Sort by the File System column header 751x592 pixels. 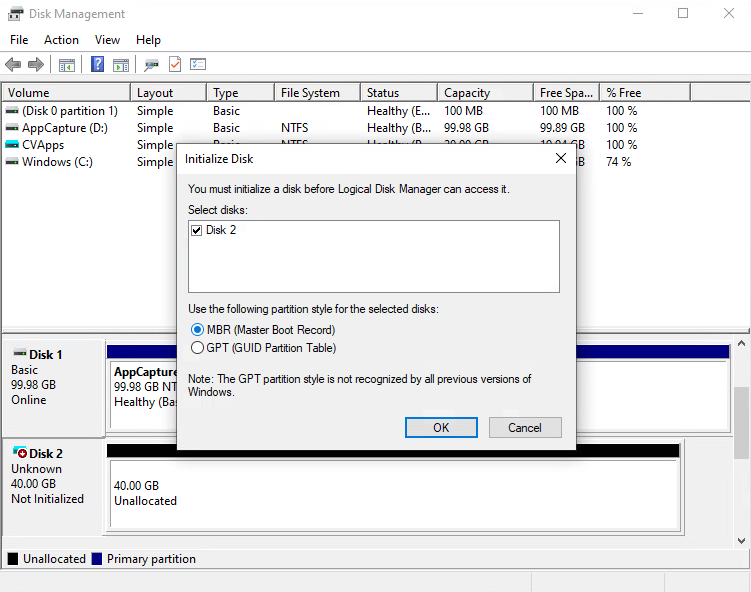coord(318,92)
